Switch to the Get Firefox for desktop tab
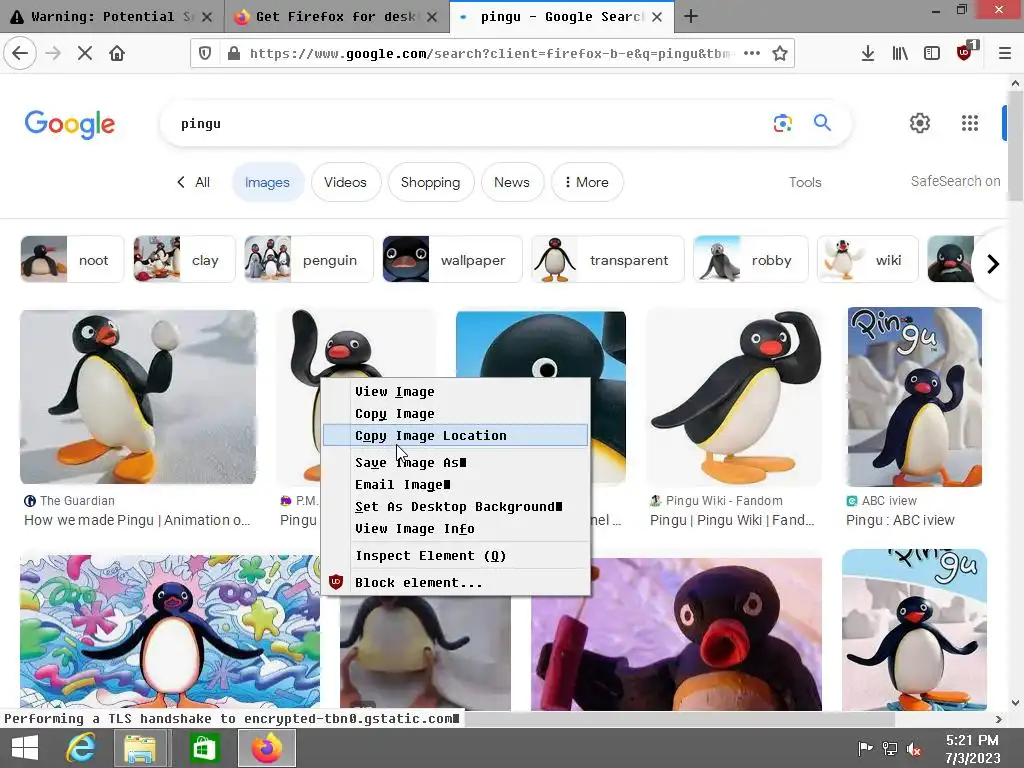This screenshot has height=768, width=1024. point(336,16)
